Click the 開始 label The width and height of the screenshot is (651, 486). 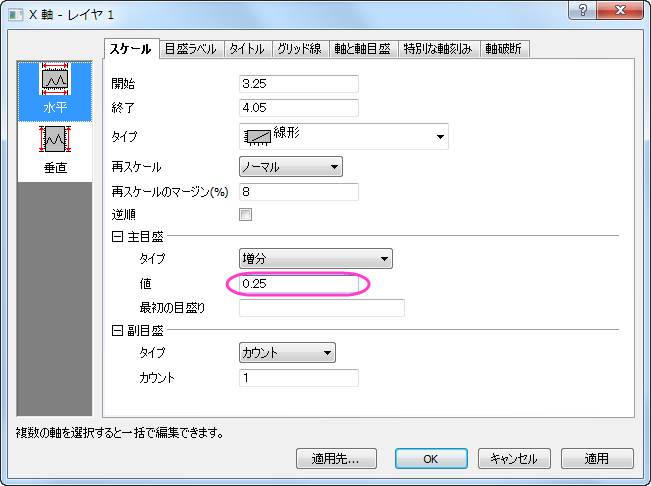(x=123, y=84)
